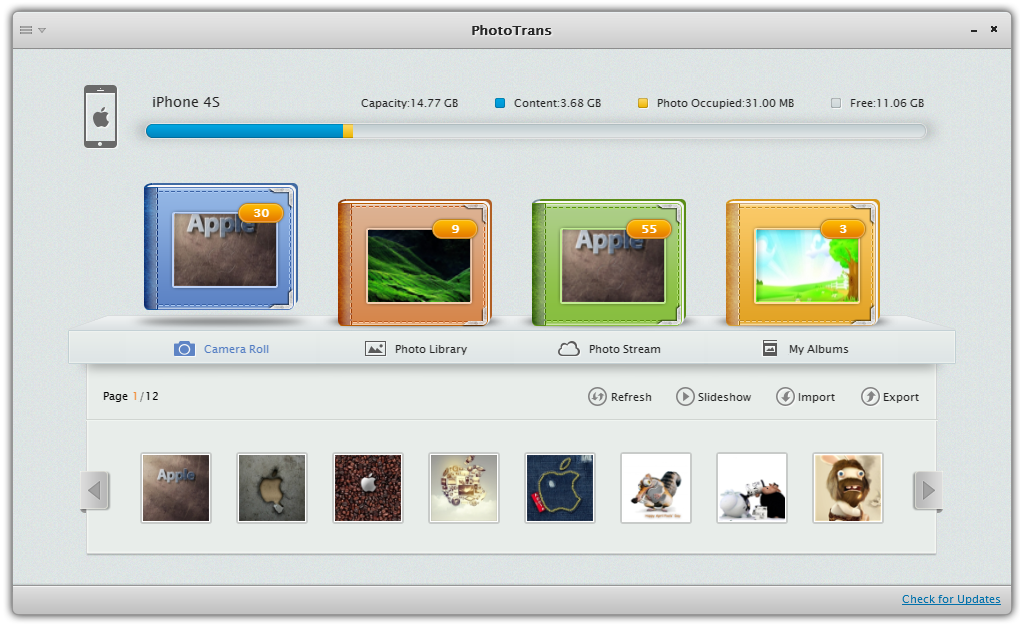This screenshot has width=1020, height=624.
Task: Select the denim Apple logo thumbnail
Action: click(560, 488)
